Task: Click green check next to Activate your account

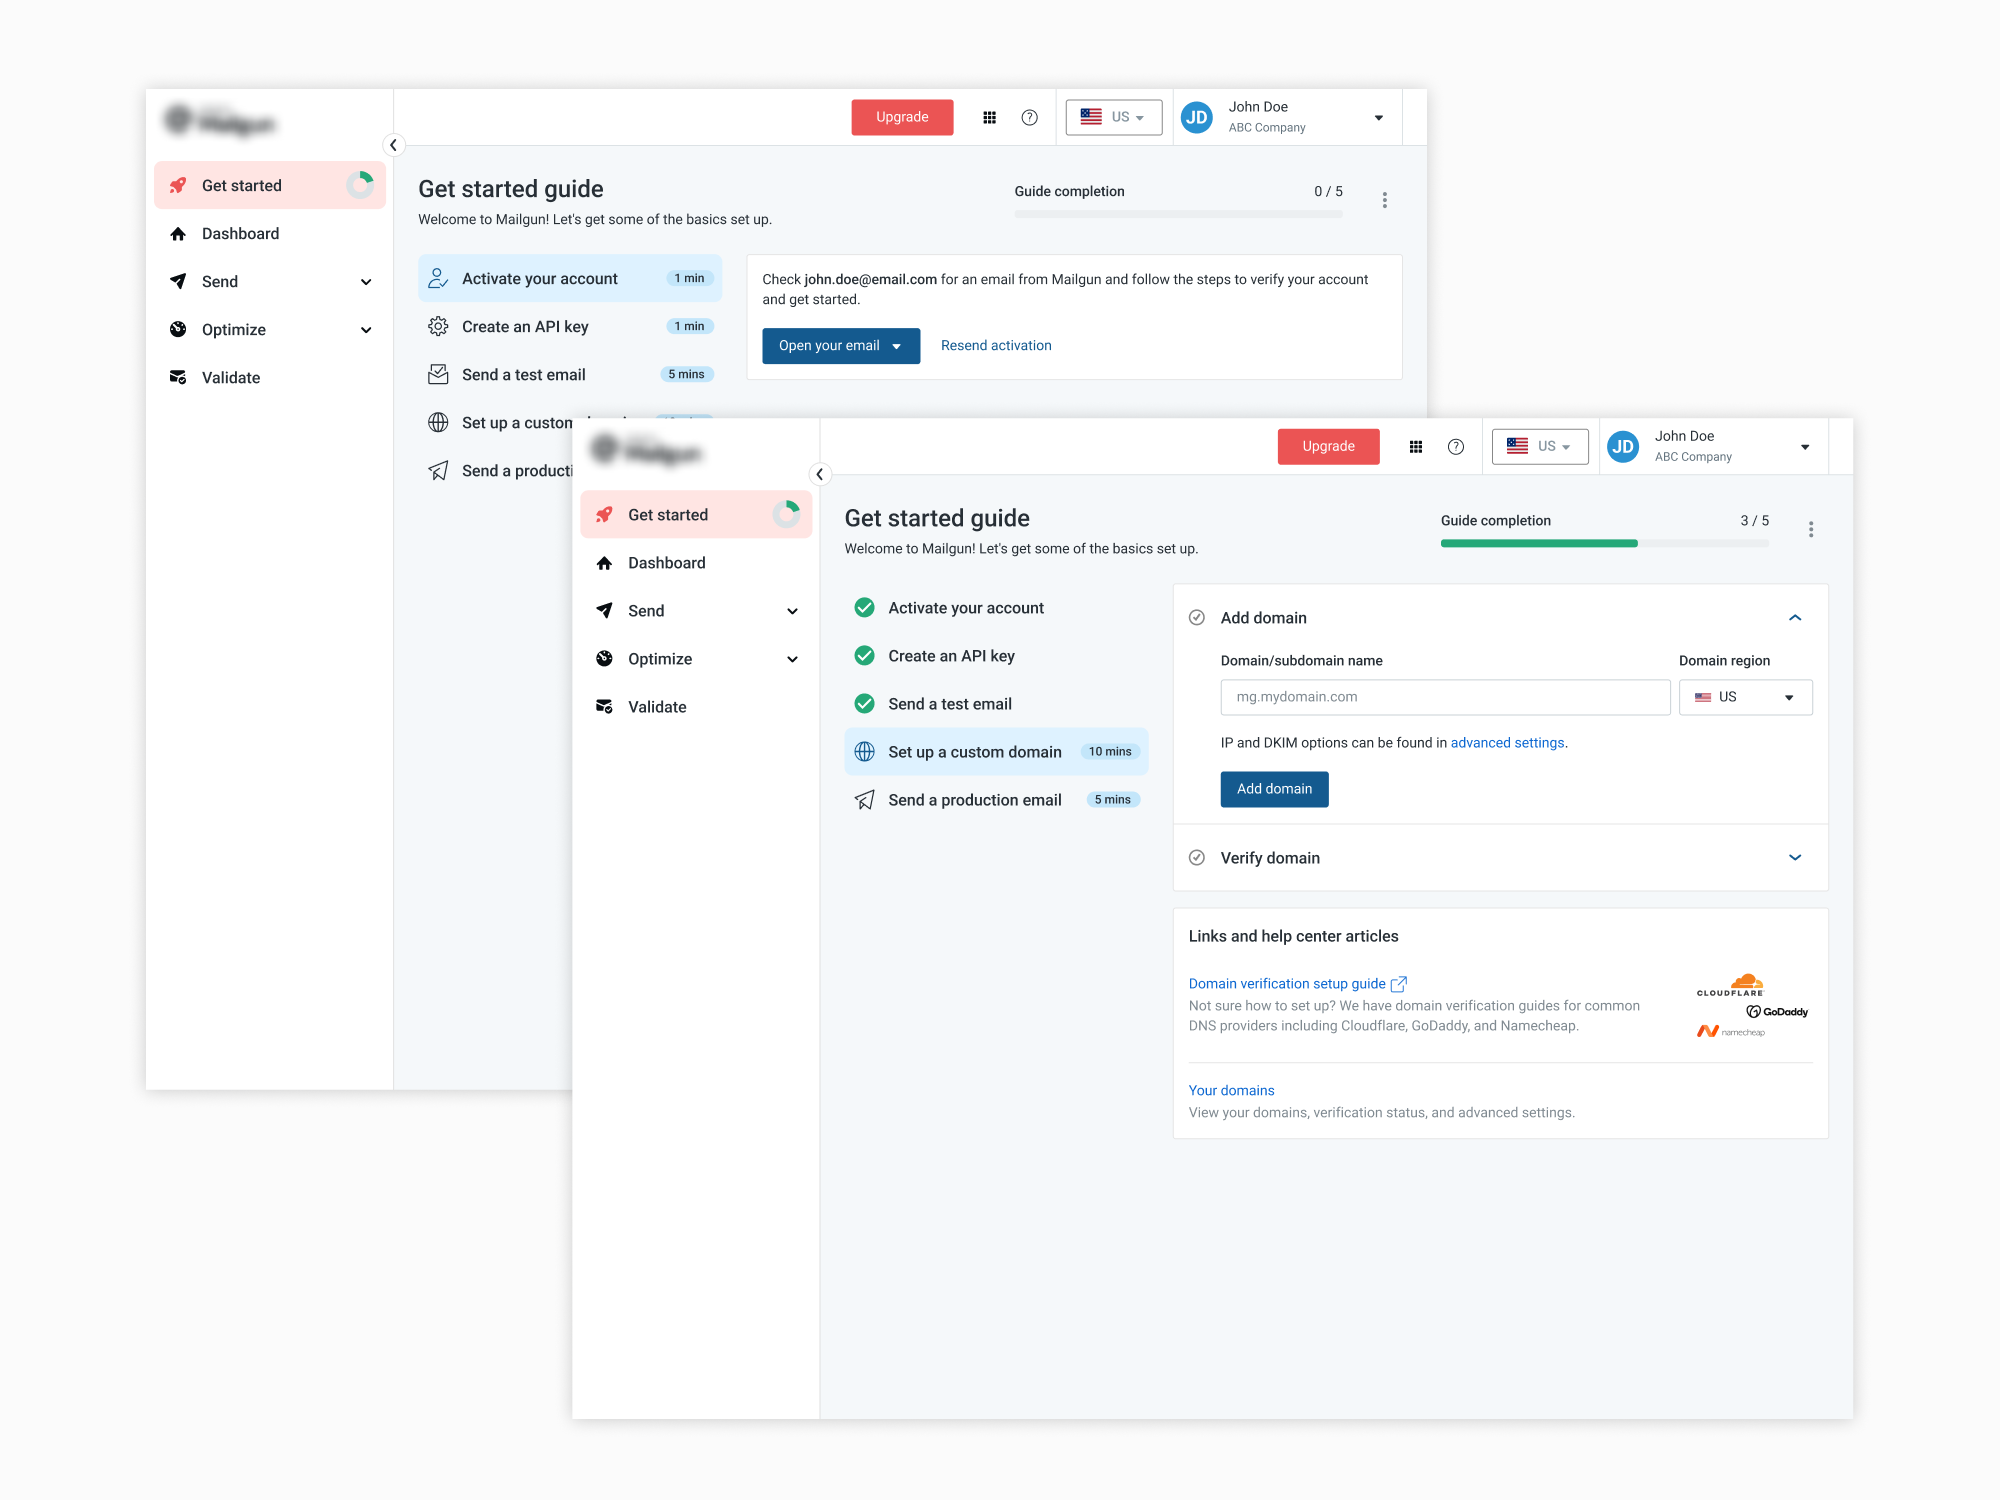Action: point(864,608)
